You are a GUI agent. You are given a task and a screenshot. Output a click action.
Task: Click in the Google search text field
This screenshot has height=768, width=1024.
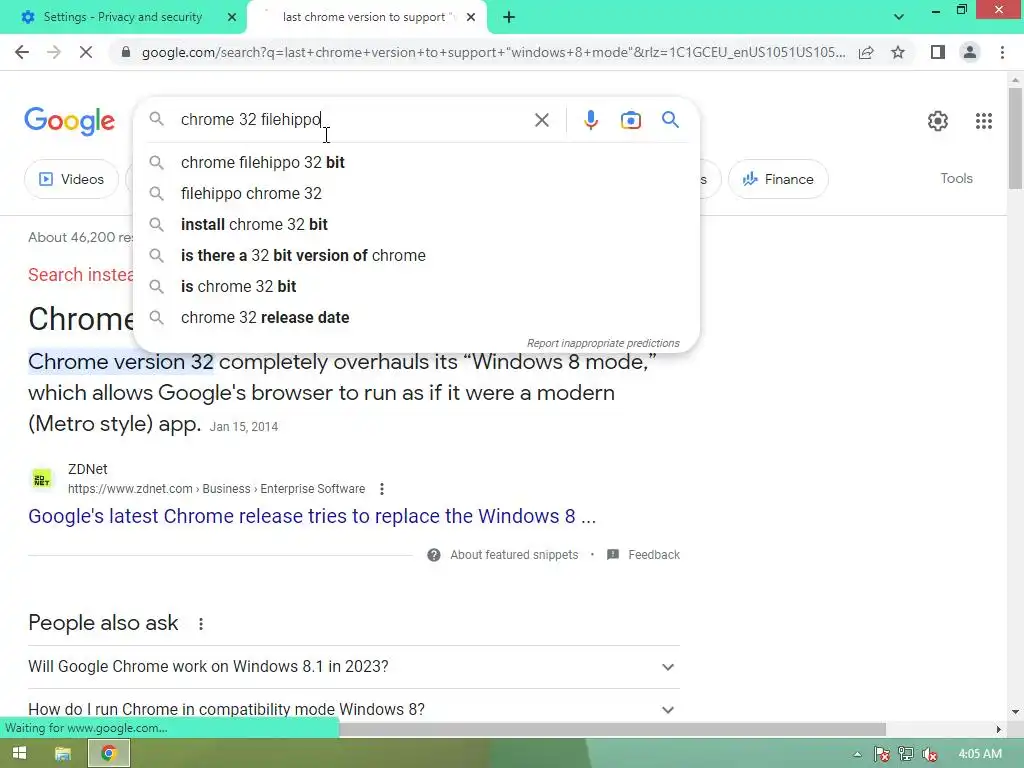[x=353, y=120]
